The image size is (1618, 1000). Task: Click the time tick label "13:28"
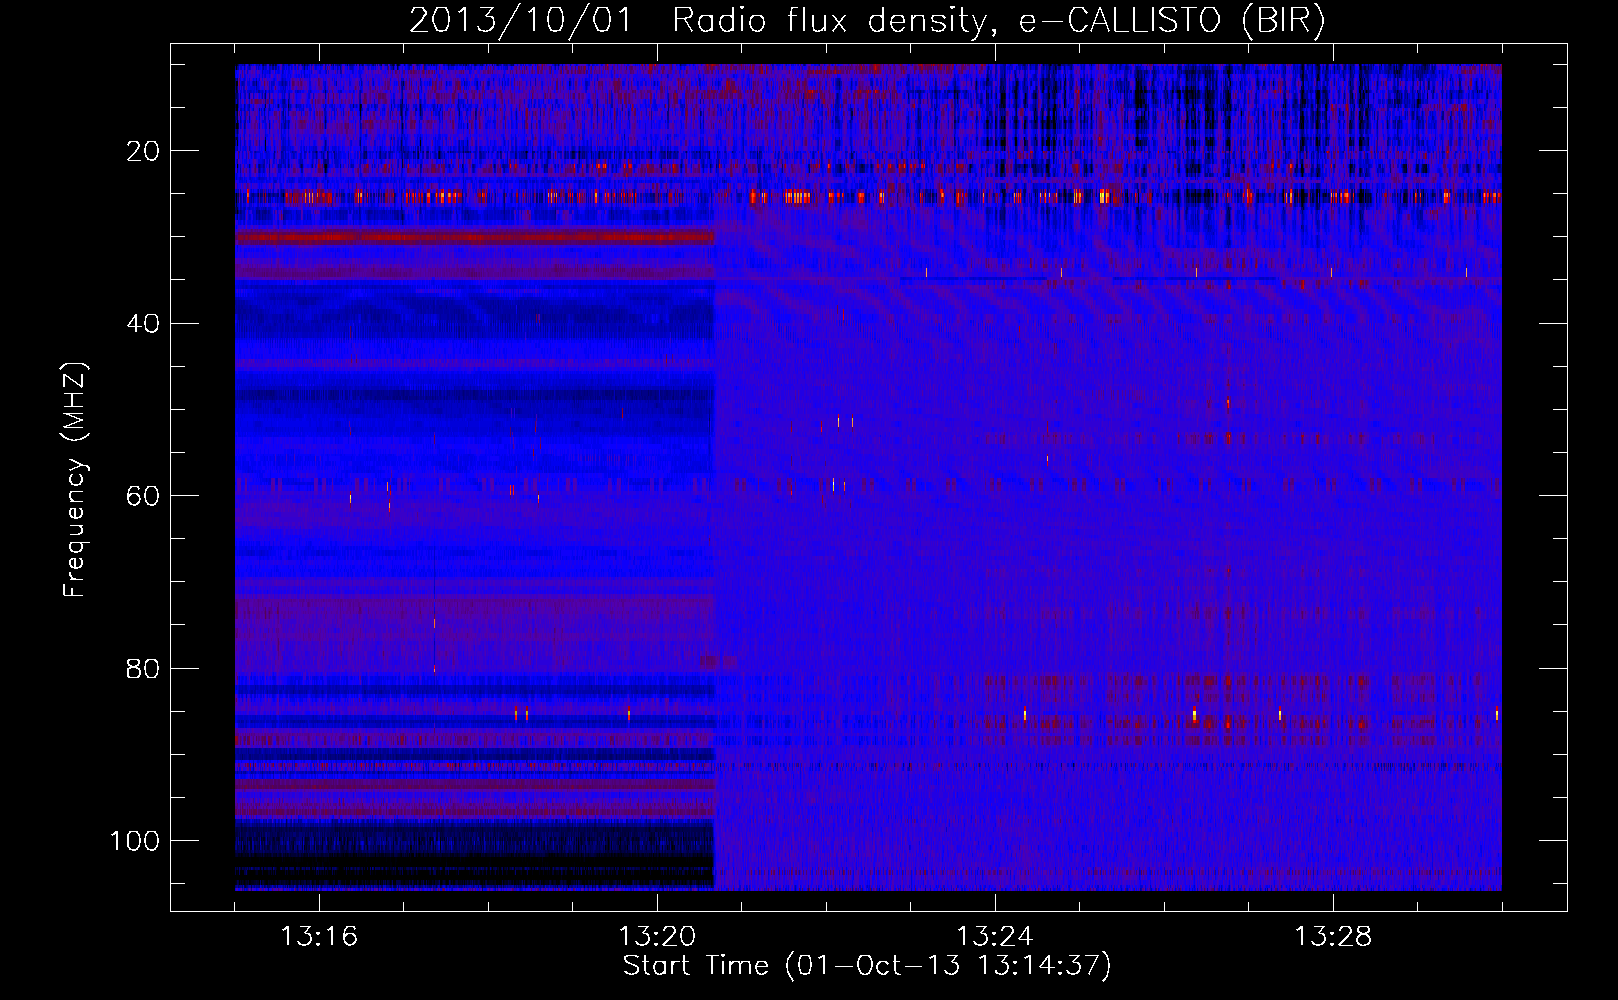pos(1333,937)
